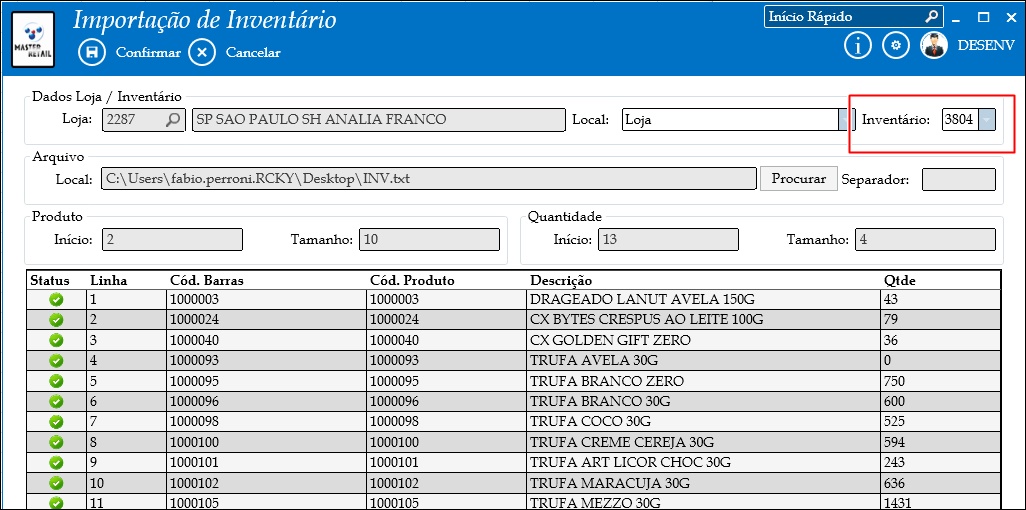This screenshot has width=1026, height=510.
Task: Click the Quantidade Tamanho field
Action: (925, 239)
